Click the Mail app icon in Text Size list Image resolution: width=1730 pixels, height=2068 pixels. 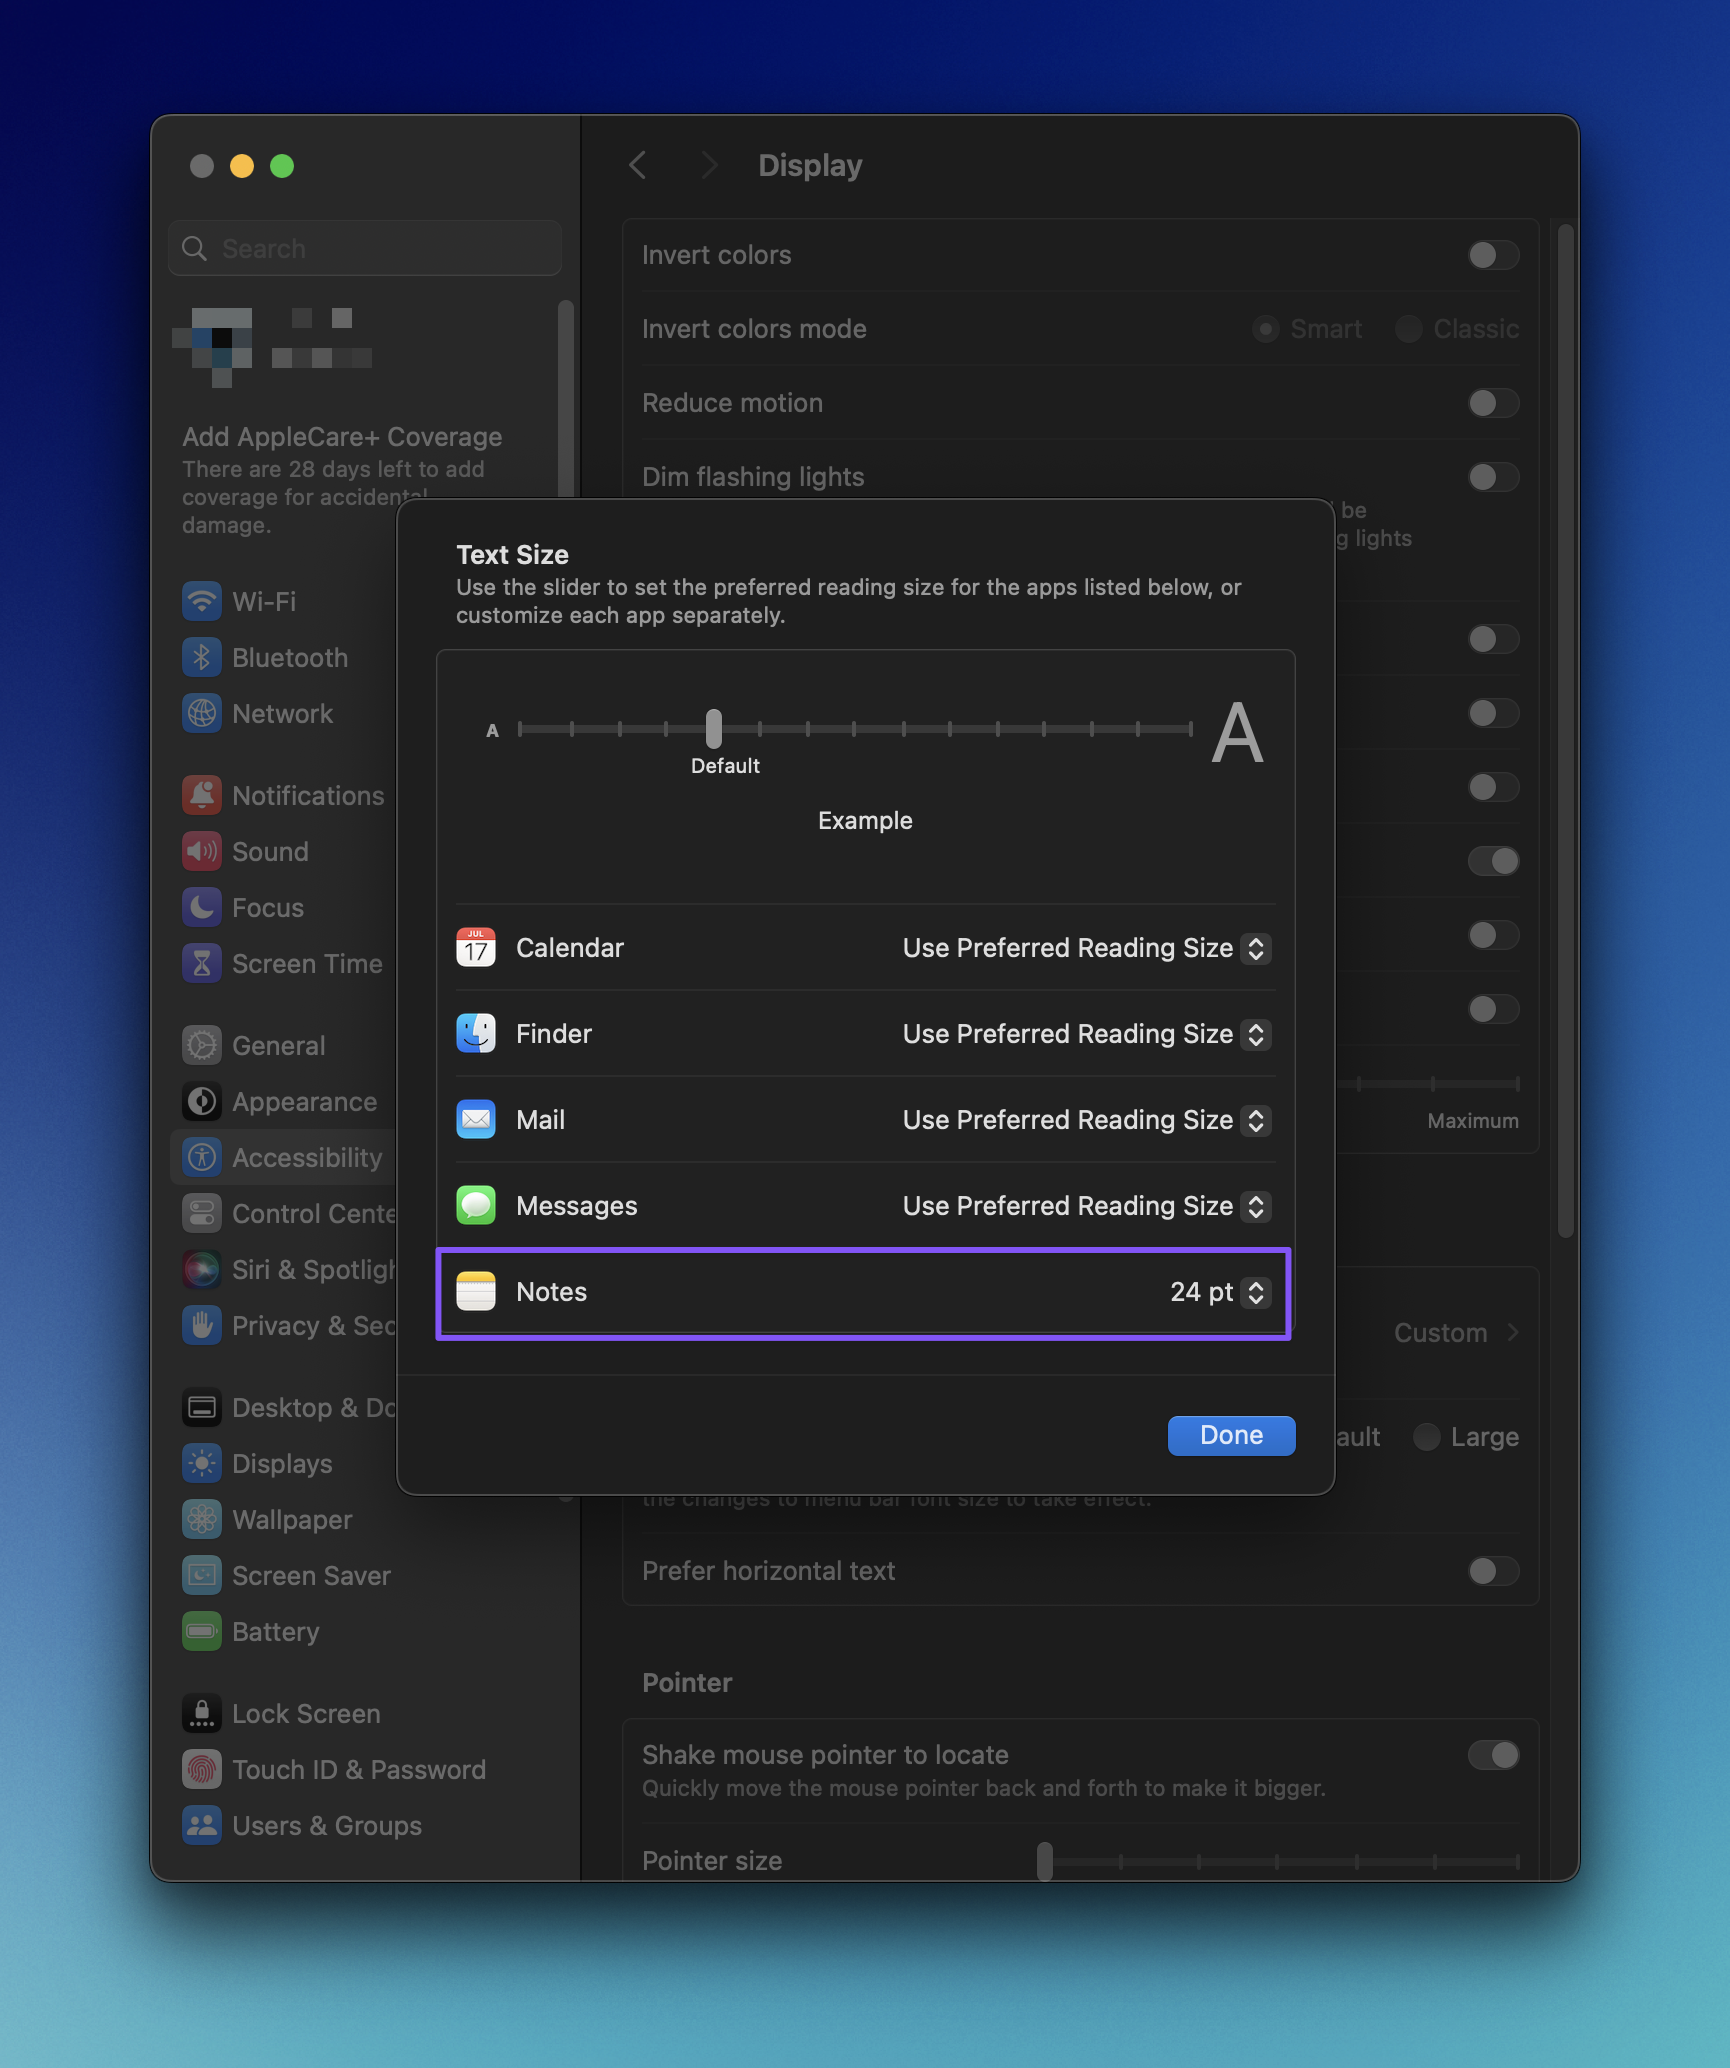tap(476, 1119)
